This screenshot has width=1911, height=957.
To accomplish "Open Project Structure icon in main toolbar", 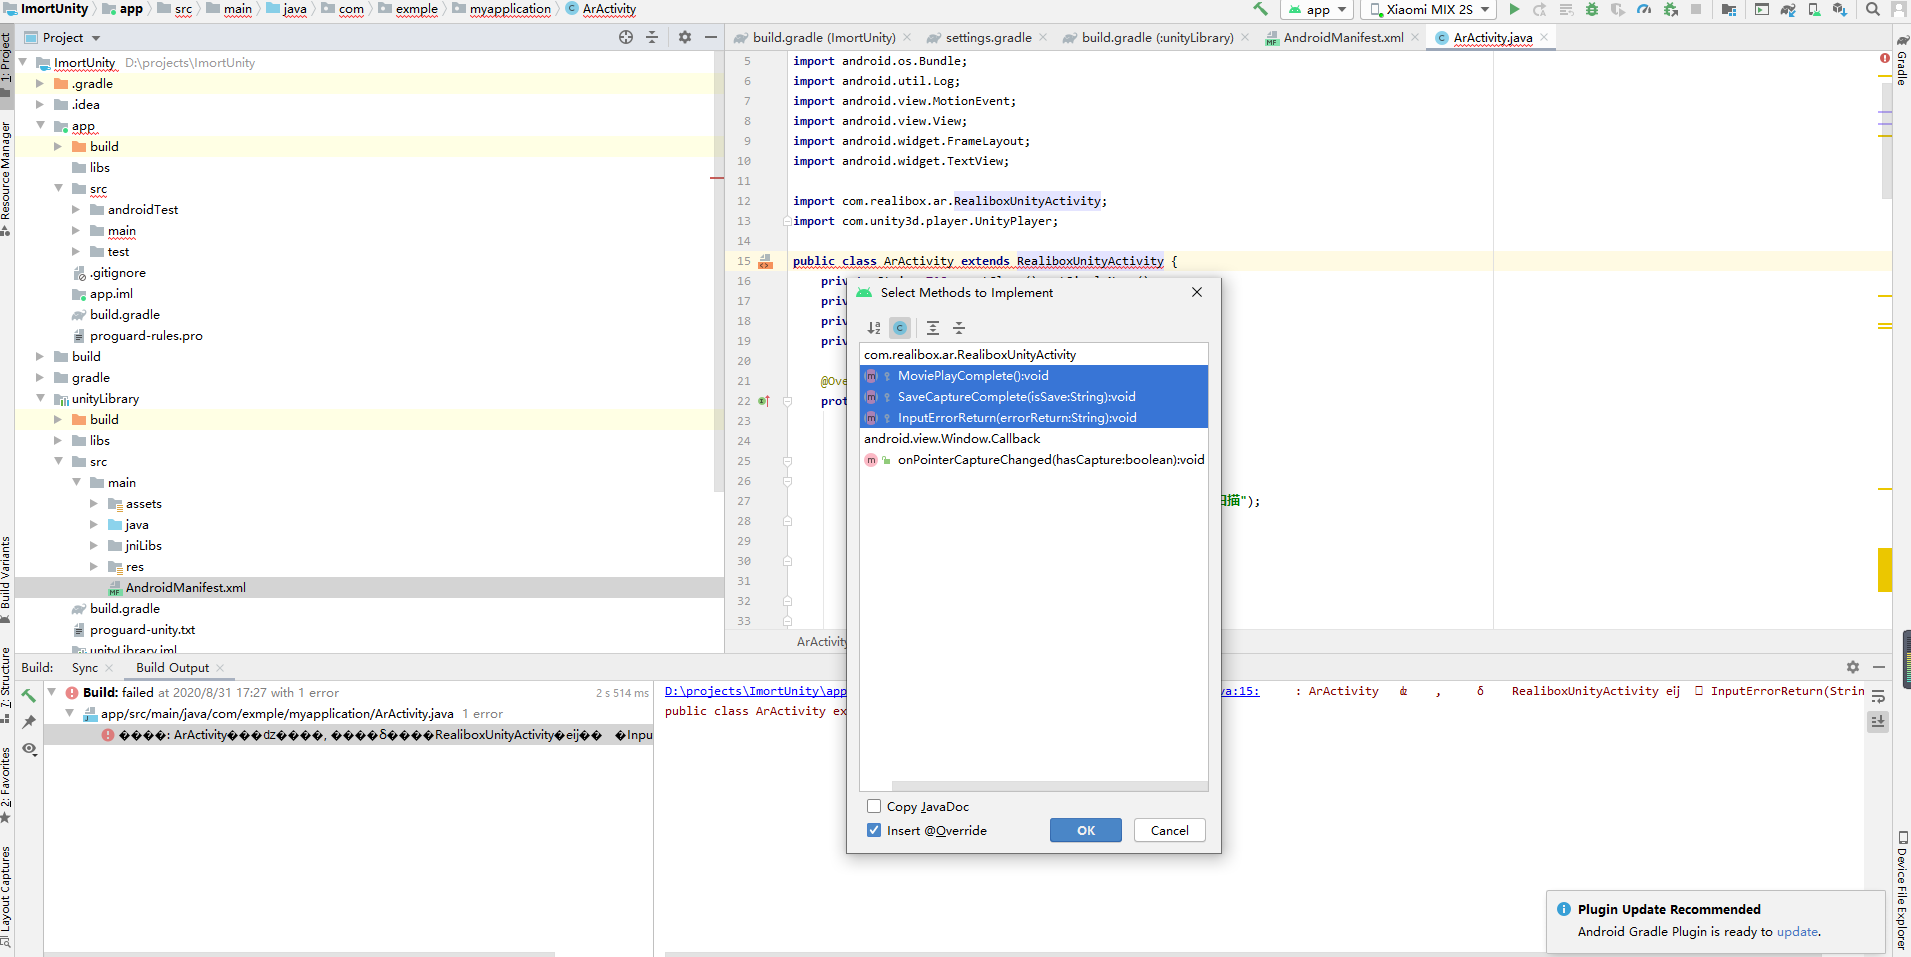I will (1728, 9).
